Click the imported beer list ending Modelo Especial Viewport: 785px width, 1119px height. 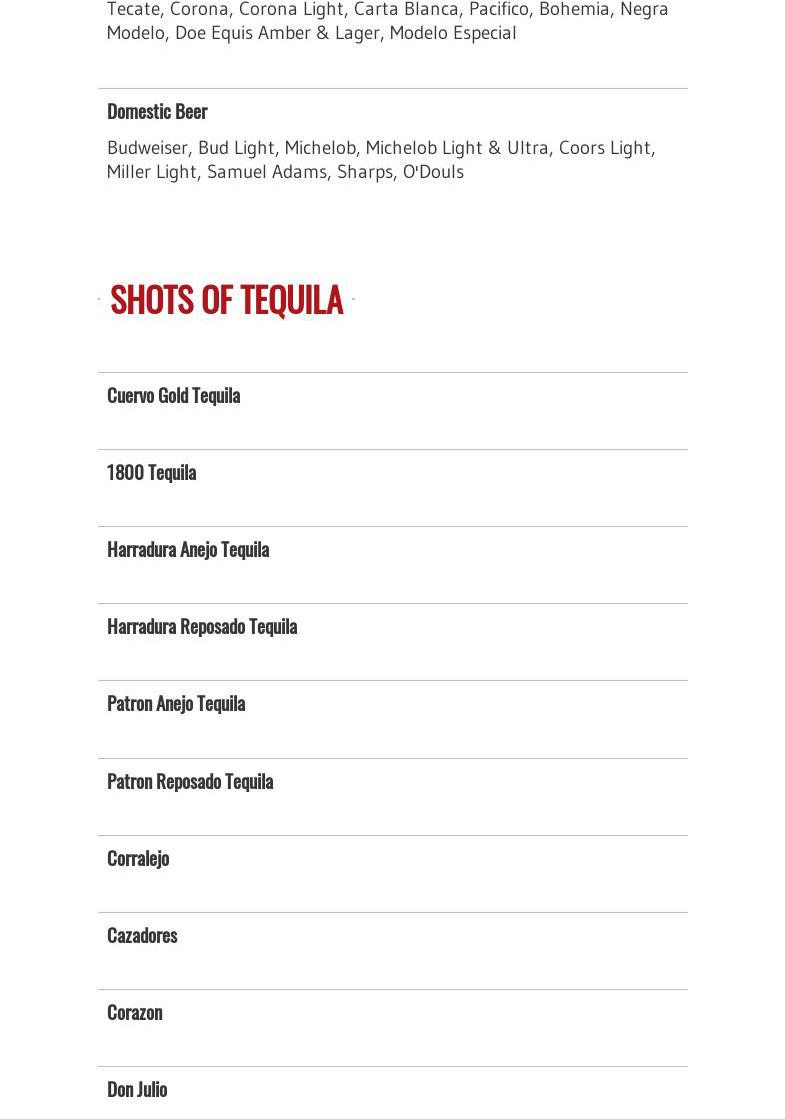point(387,21)
